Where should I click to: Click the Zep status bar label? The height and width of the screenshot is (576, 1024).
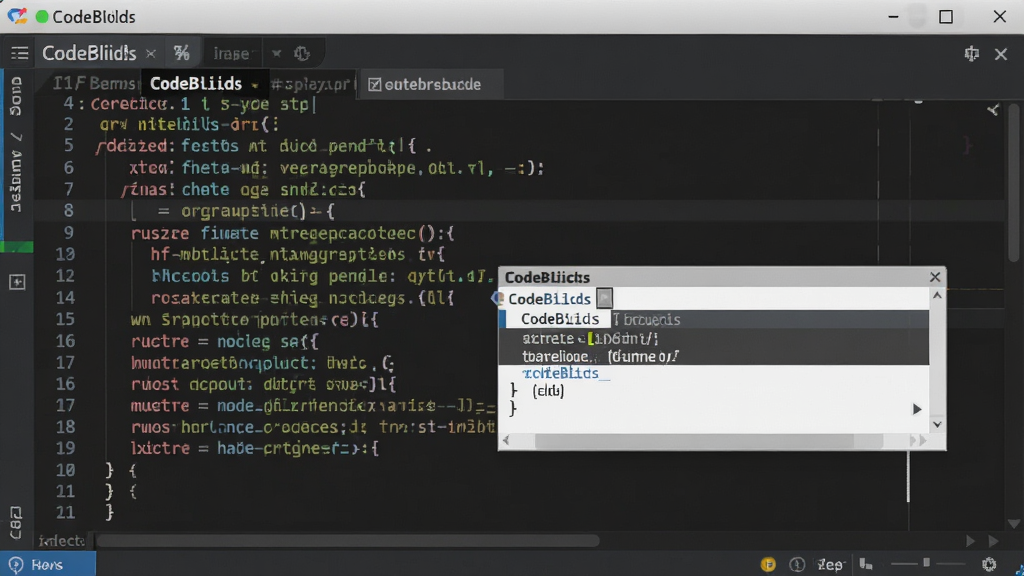point(830,564)
